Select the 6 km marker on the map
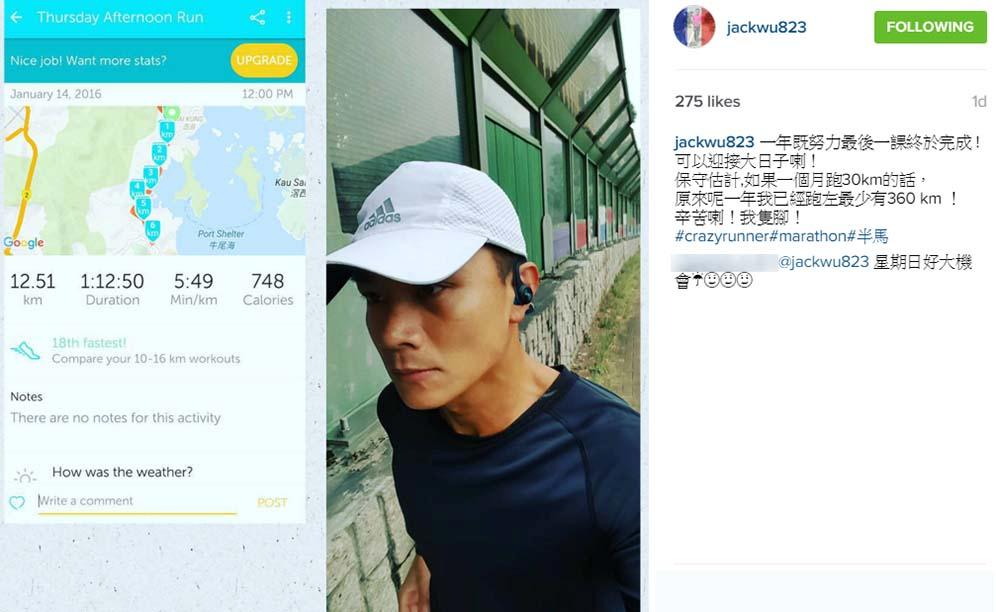The width and height of the screenshot is (996, 612). pyautogui.click(x=152, y=230)
